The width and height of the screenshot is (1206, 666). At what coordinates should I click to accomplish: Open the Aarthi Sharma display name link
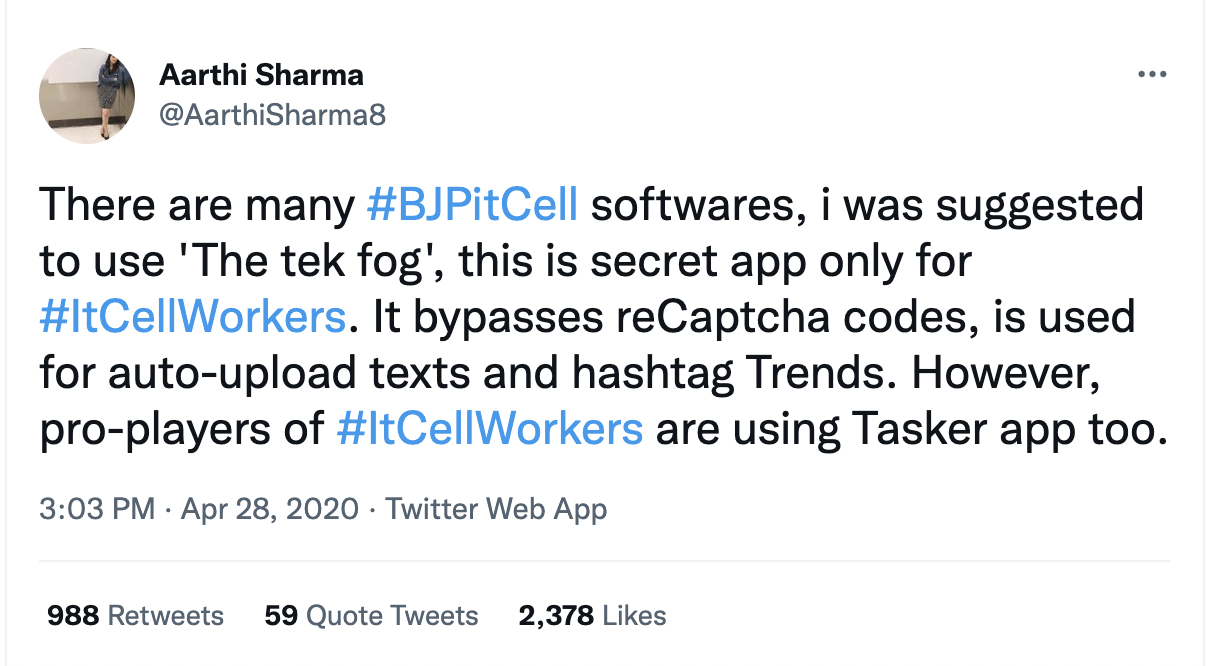261,74
